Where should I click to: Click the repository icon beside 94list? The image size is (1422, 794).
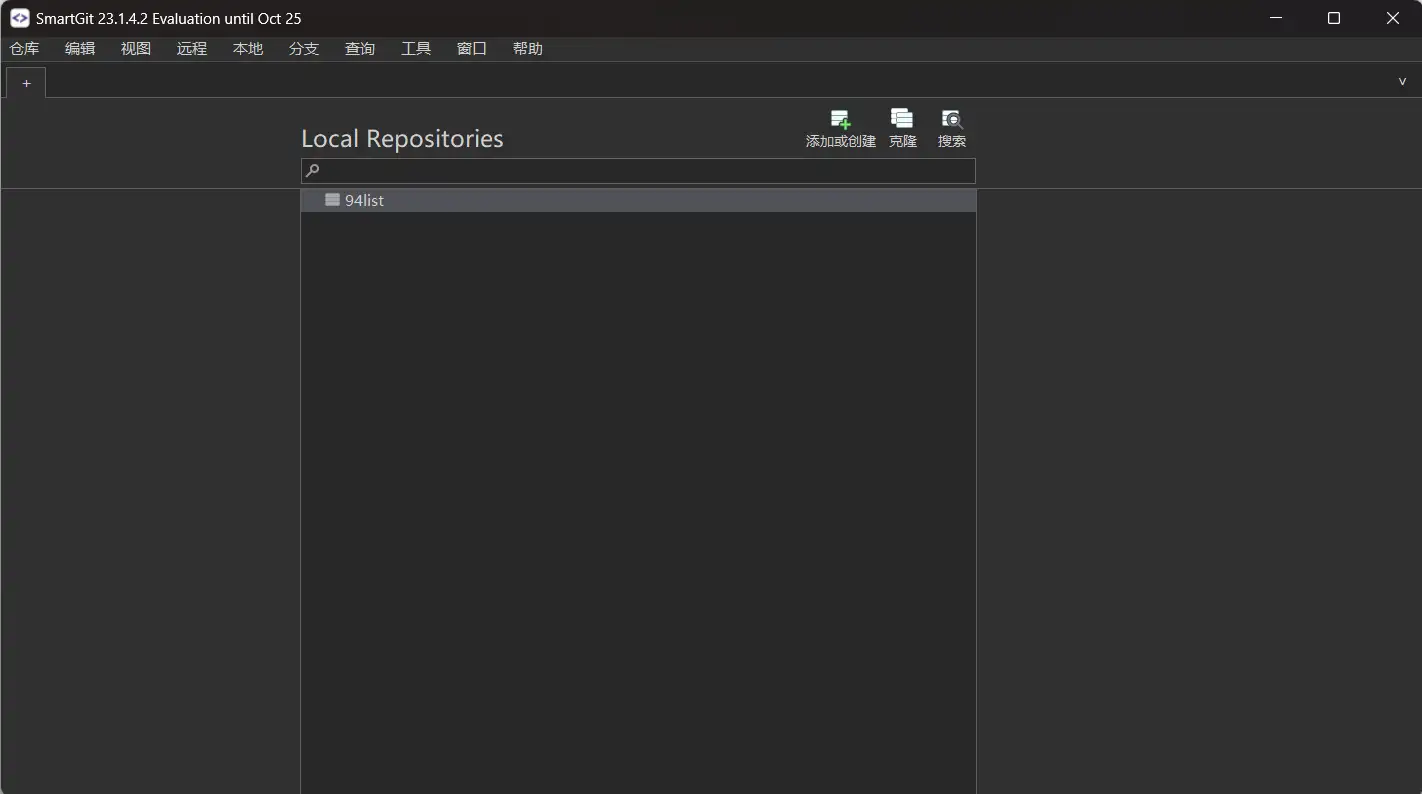[332, 200]
